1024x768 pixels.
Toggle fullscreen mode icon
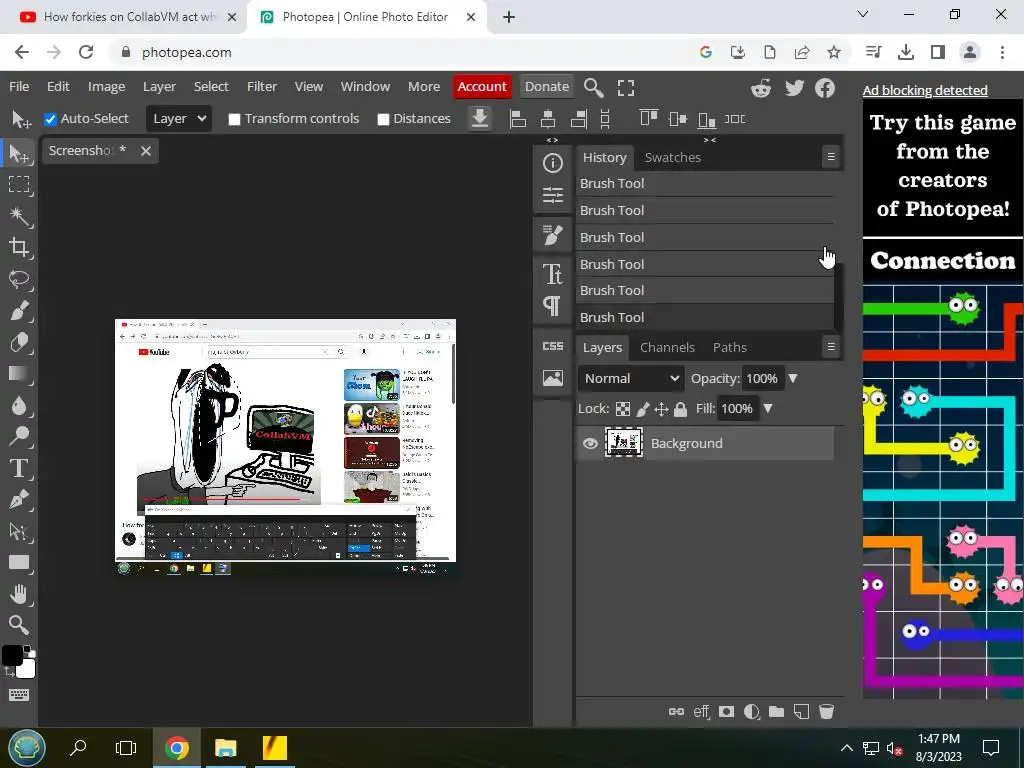click(626, 88)
